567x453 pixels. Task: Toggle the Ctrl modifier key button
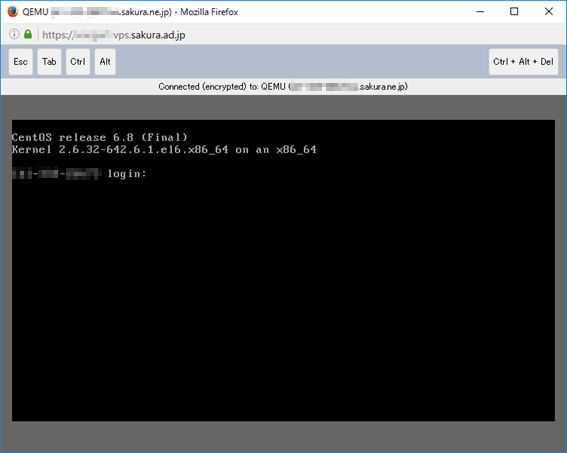(78, 62)
